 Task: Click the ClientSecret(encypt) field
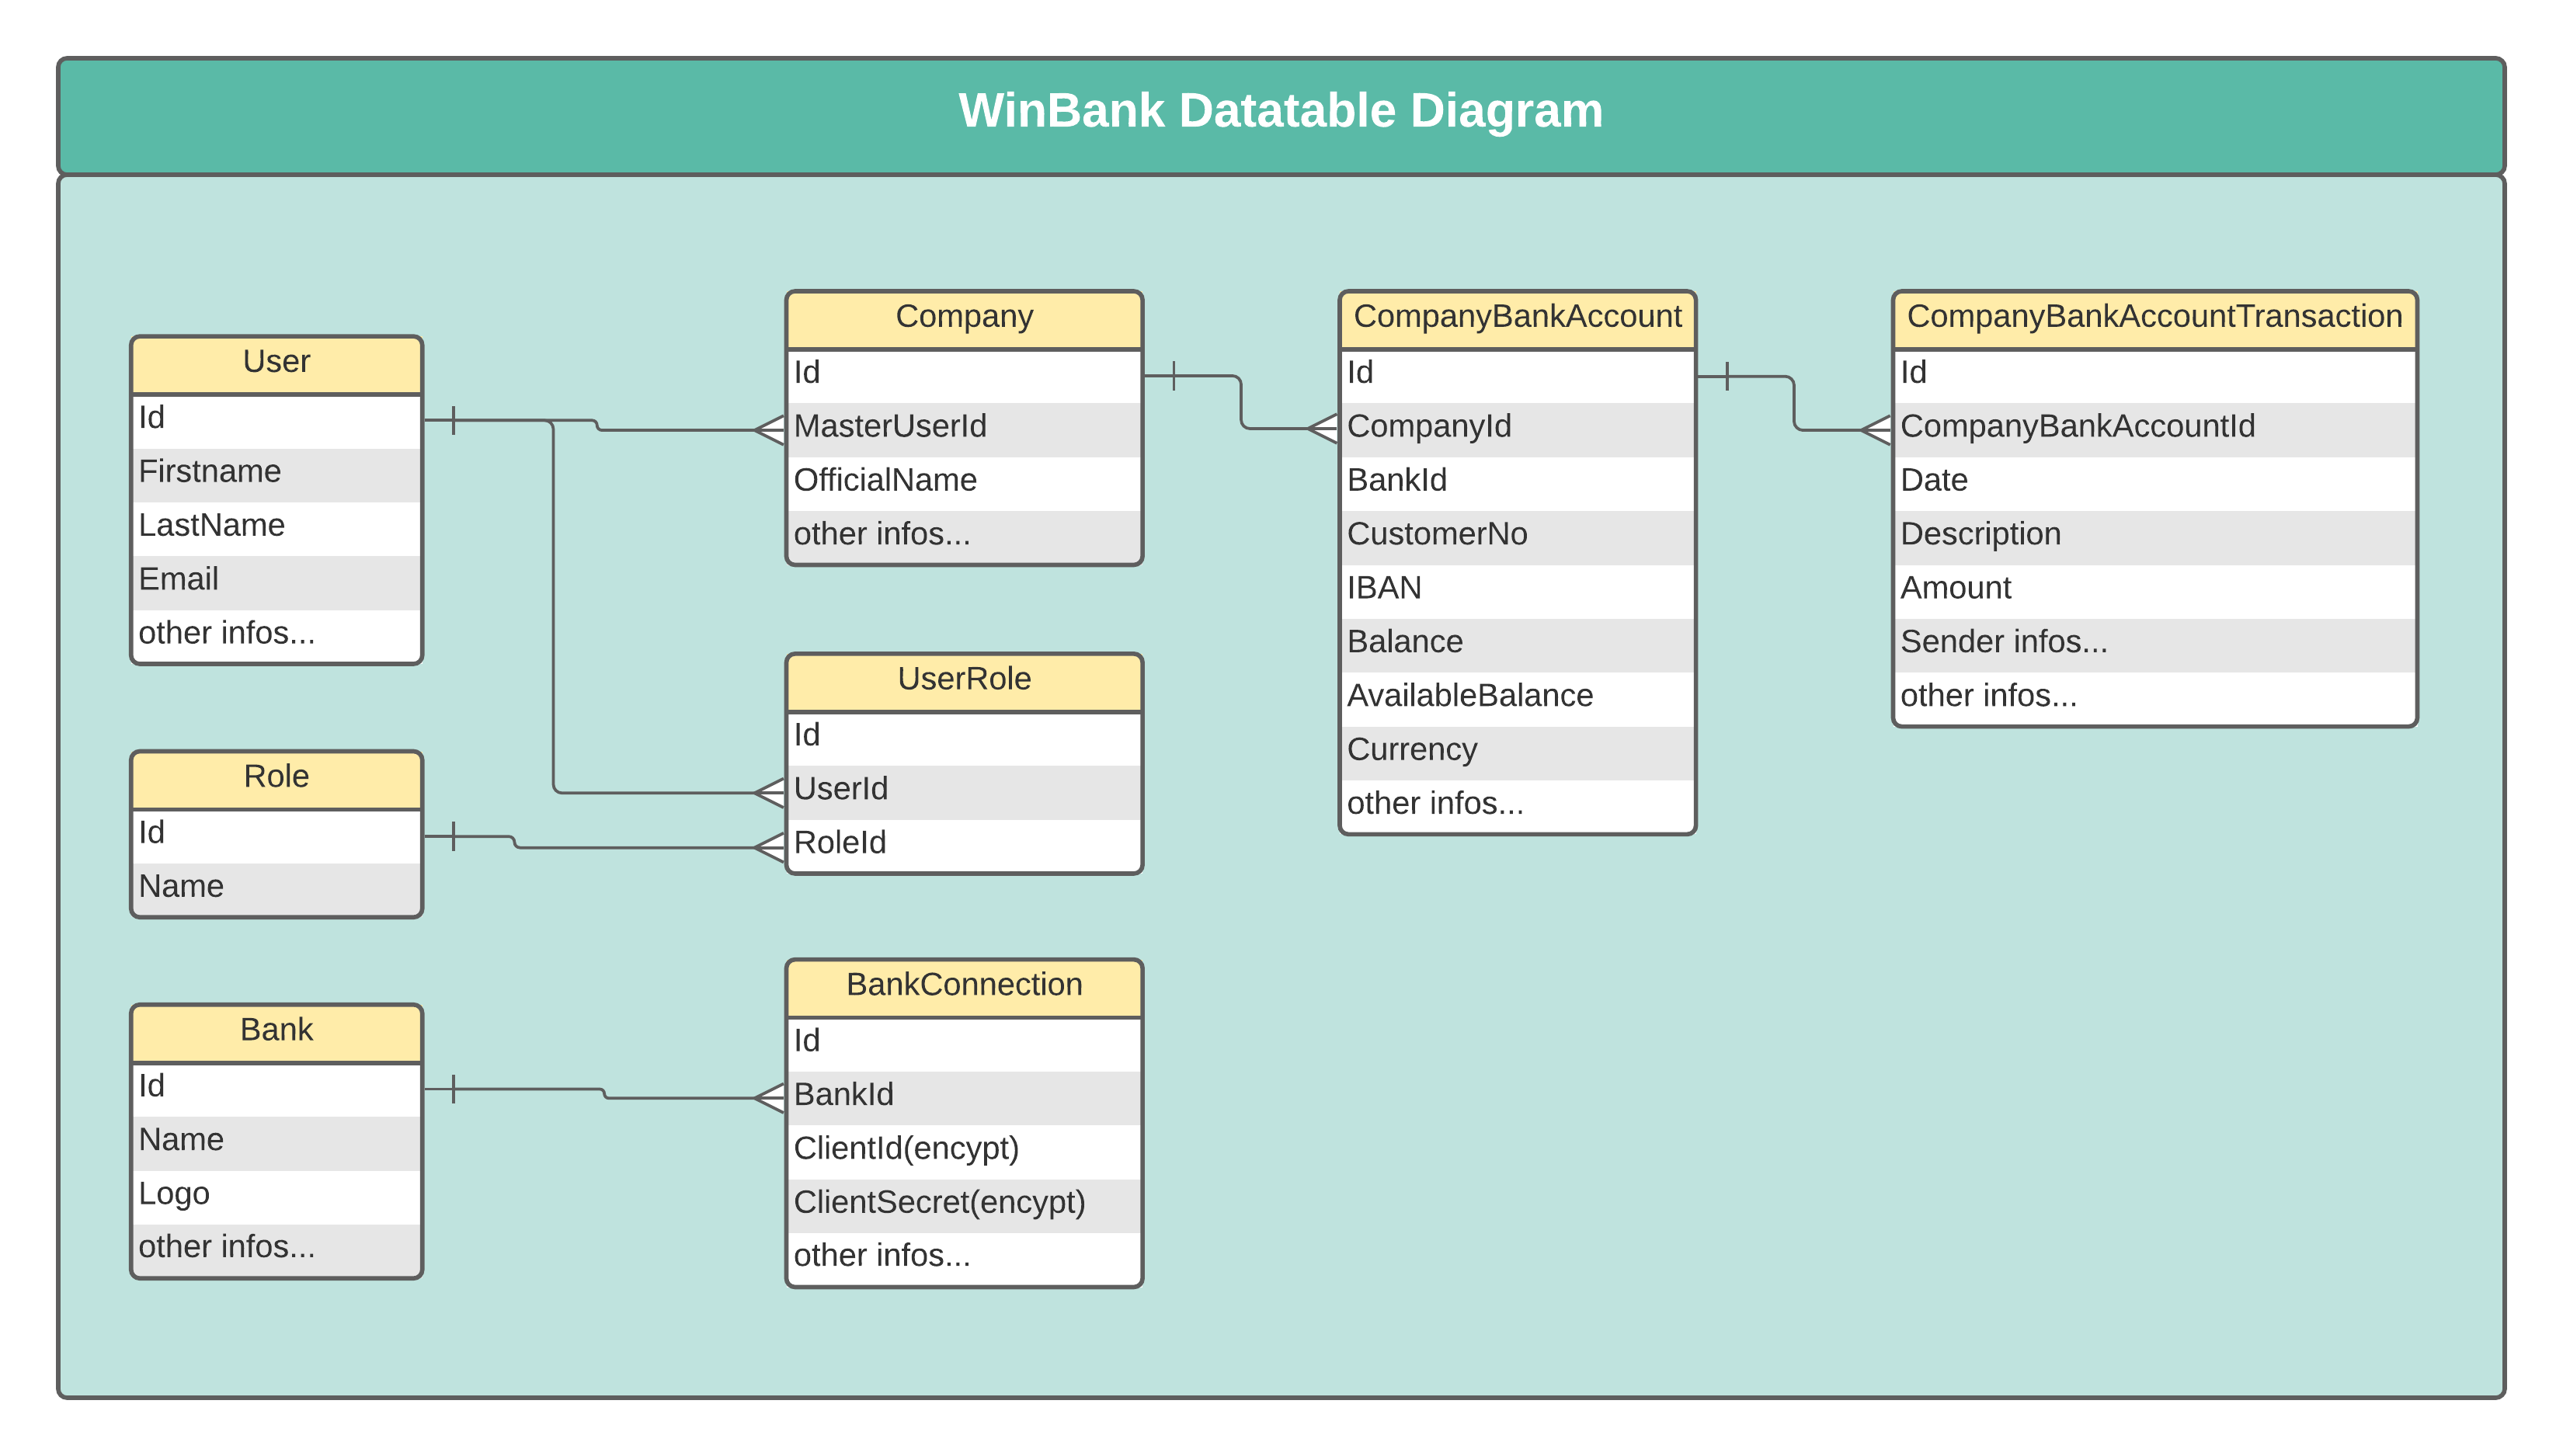(939, 1202)
